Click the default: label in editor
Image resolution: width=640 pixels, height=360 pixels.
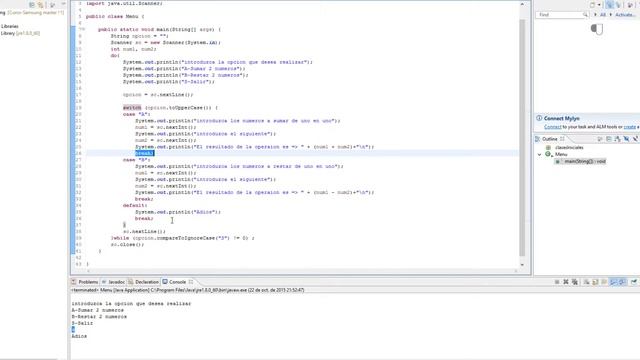coord(135,205)
